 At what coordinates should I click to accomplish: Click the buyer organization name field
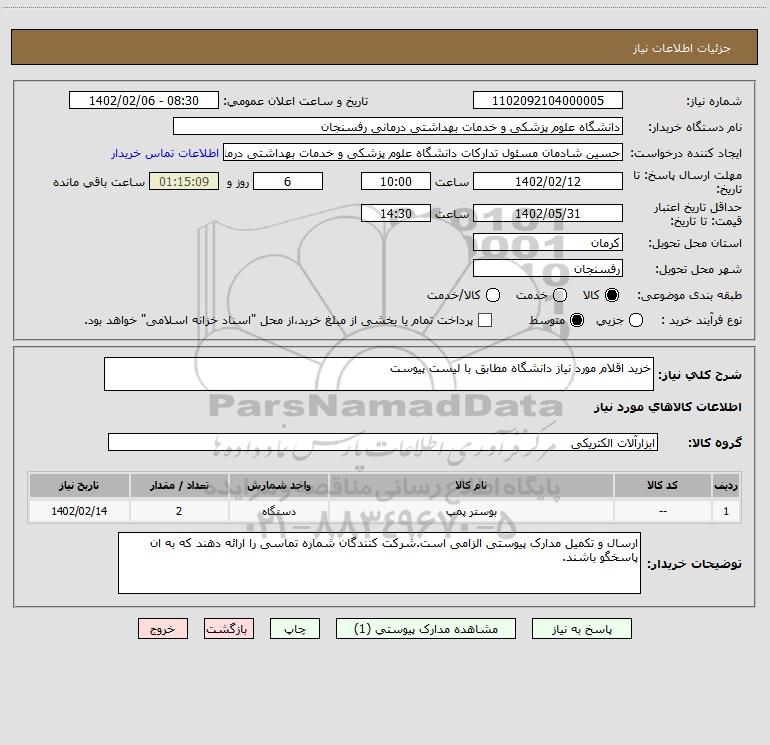[398, 126]
